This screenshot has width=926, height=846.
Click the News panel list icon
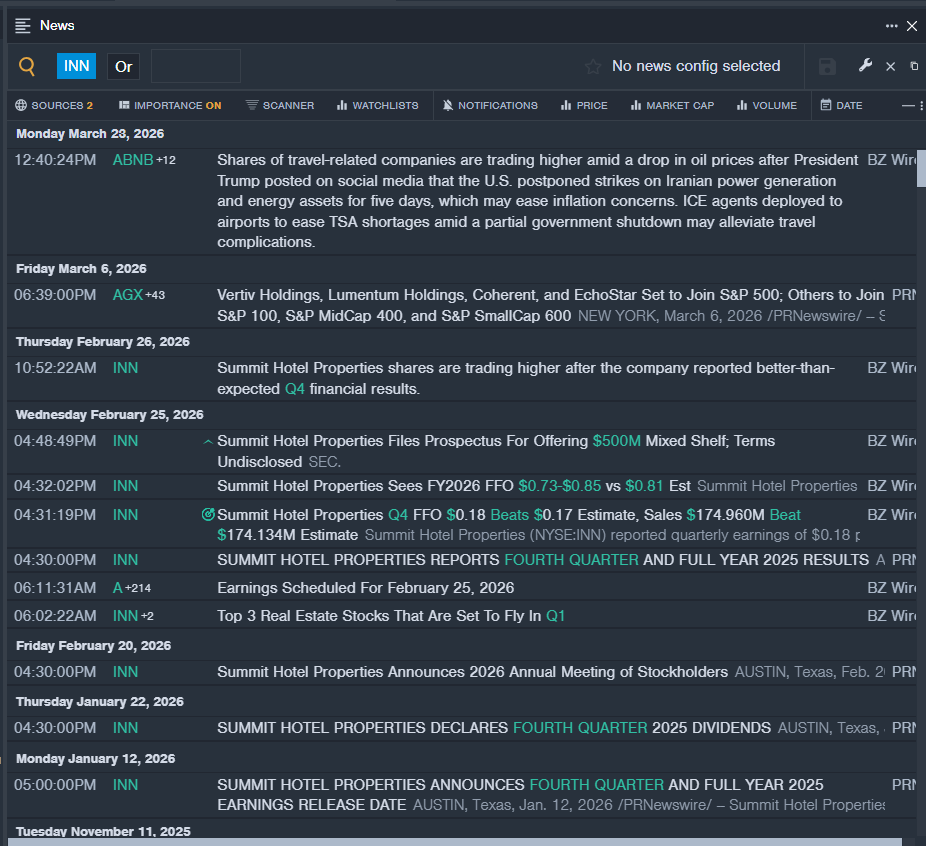(23, 26)
